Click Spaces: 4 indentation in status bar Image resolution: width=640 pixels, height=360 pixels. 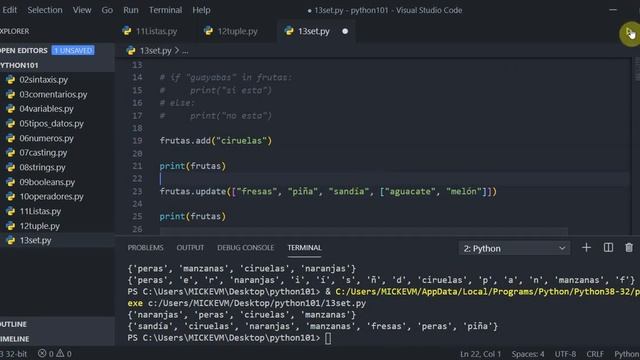click(528, 354)
